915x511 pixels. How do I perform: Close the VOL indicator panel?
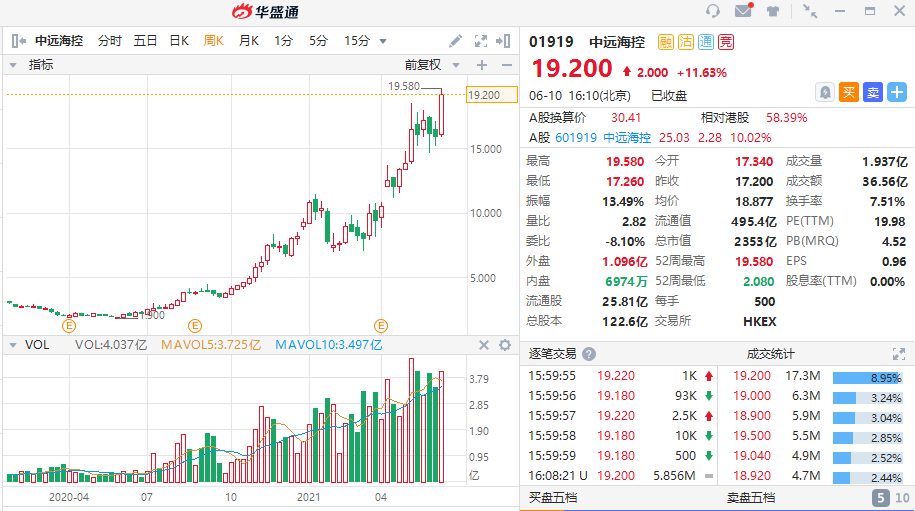[x=484, y=345]
